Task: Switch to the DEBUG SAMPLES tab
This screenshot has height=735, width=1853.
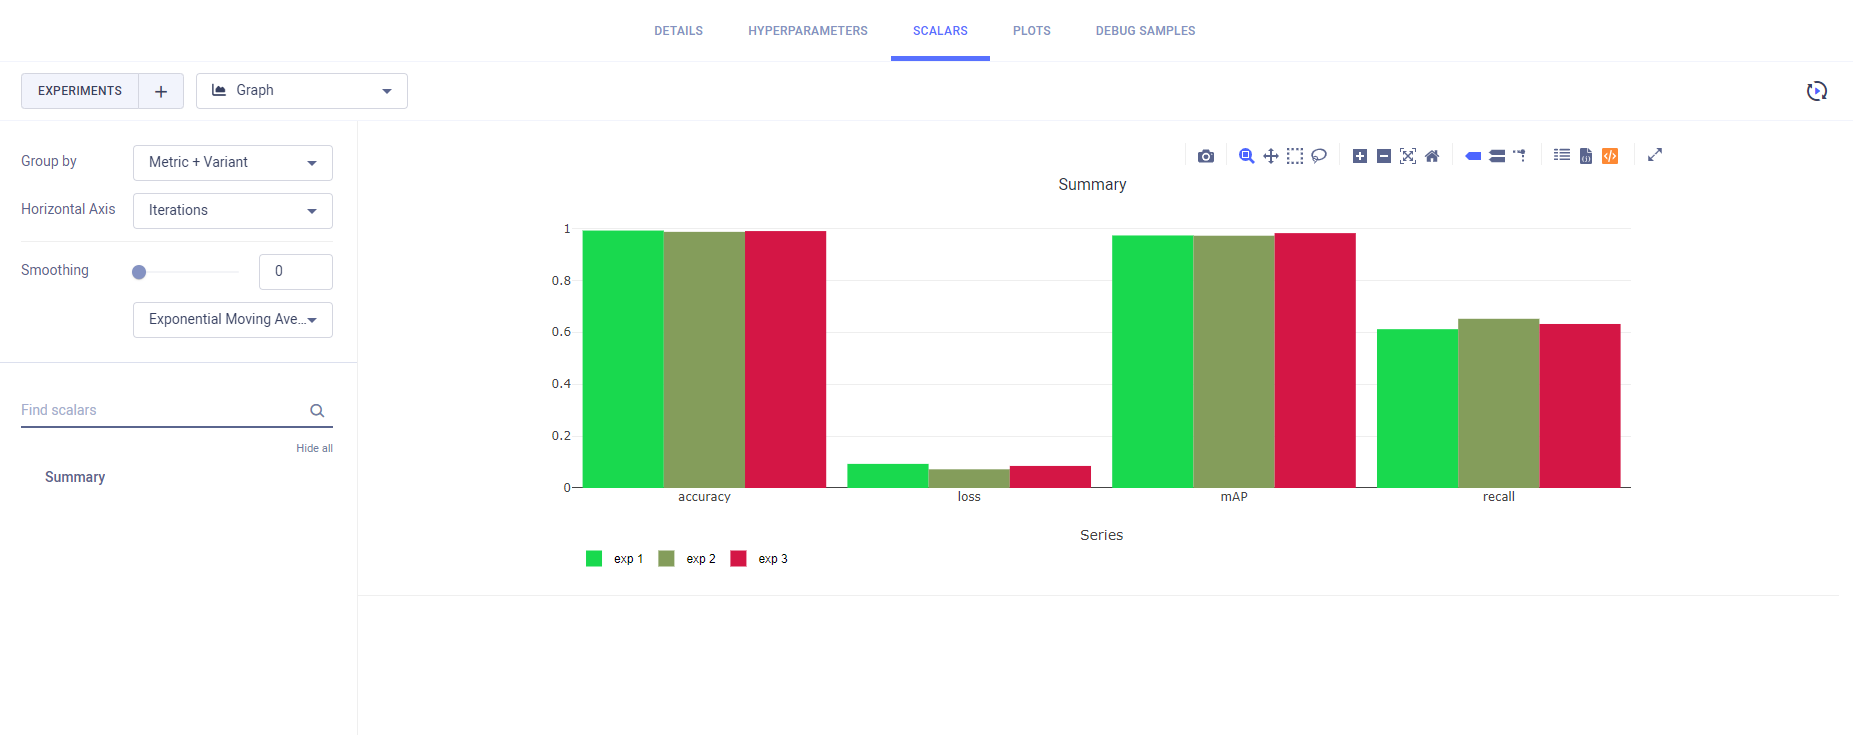Action: click(1146, 31)
